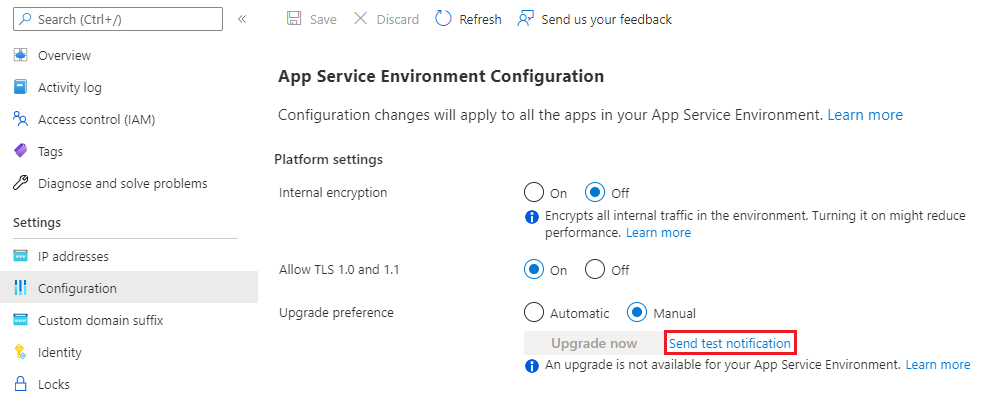Click the Diagnose and solve problems wrench icon
This screenshot has height=402, width=1005.
click(x=20, y=183)
